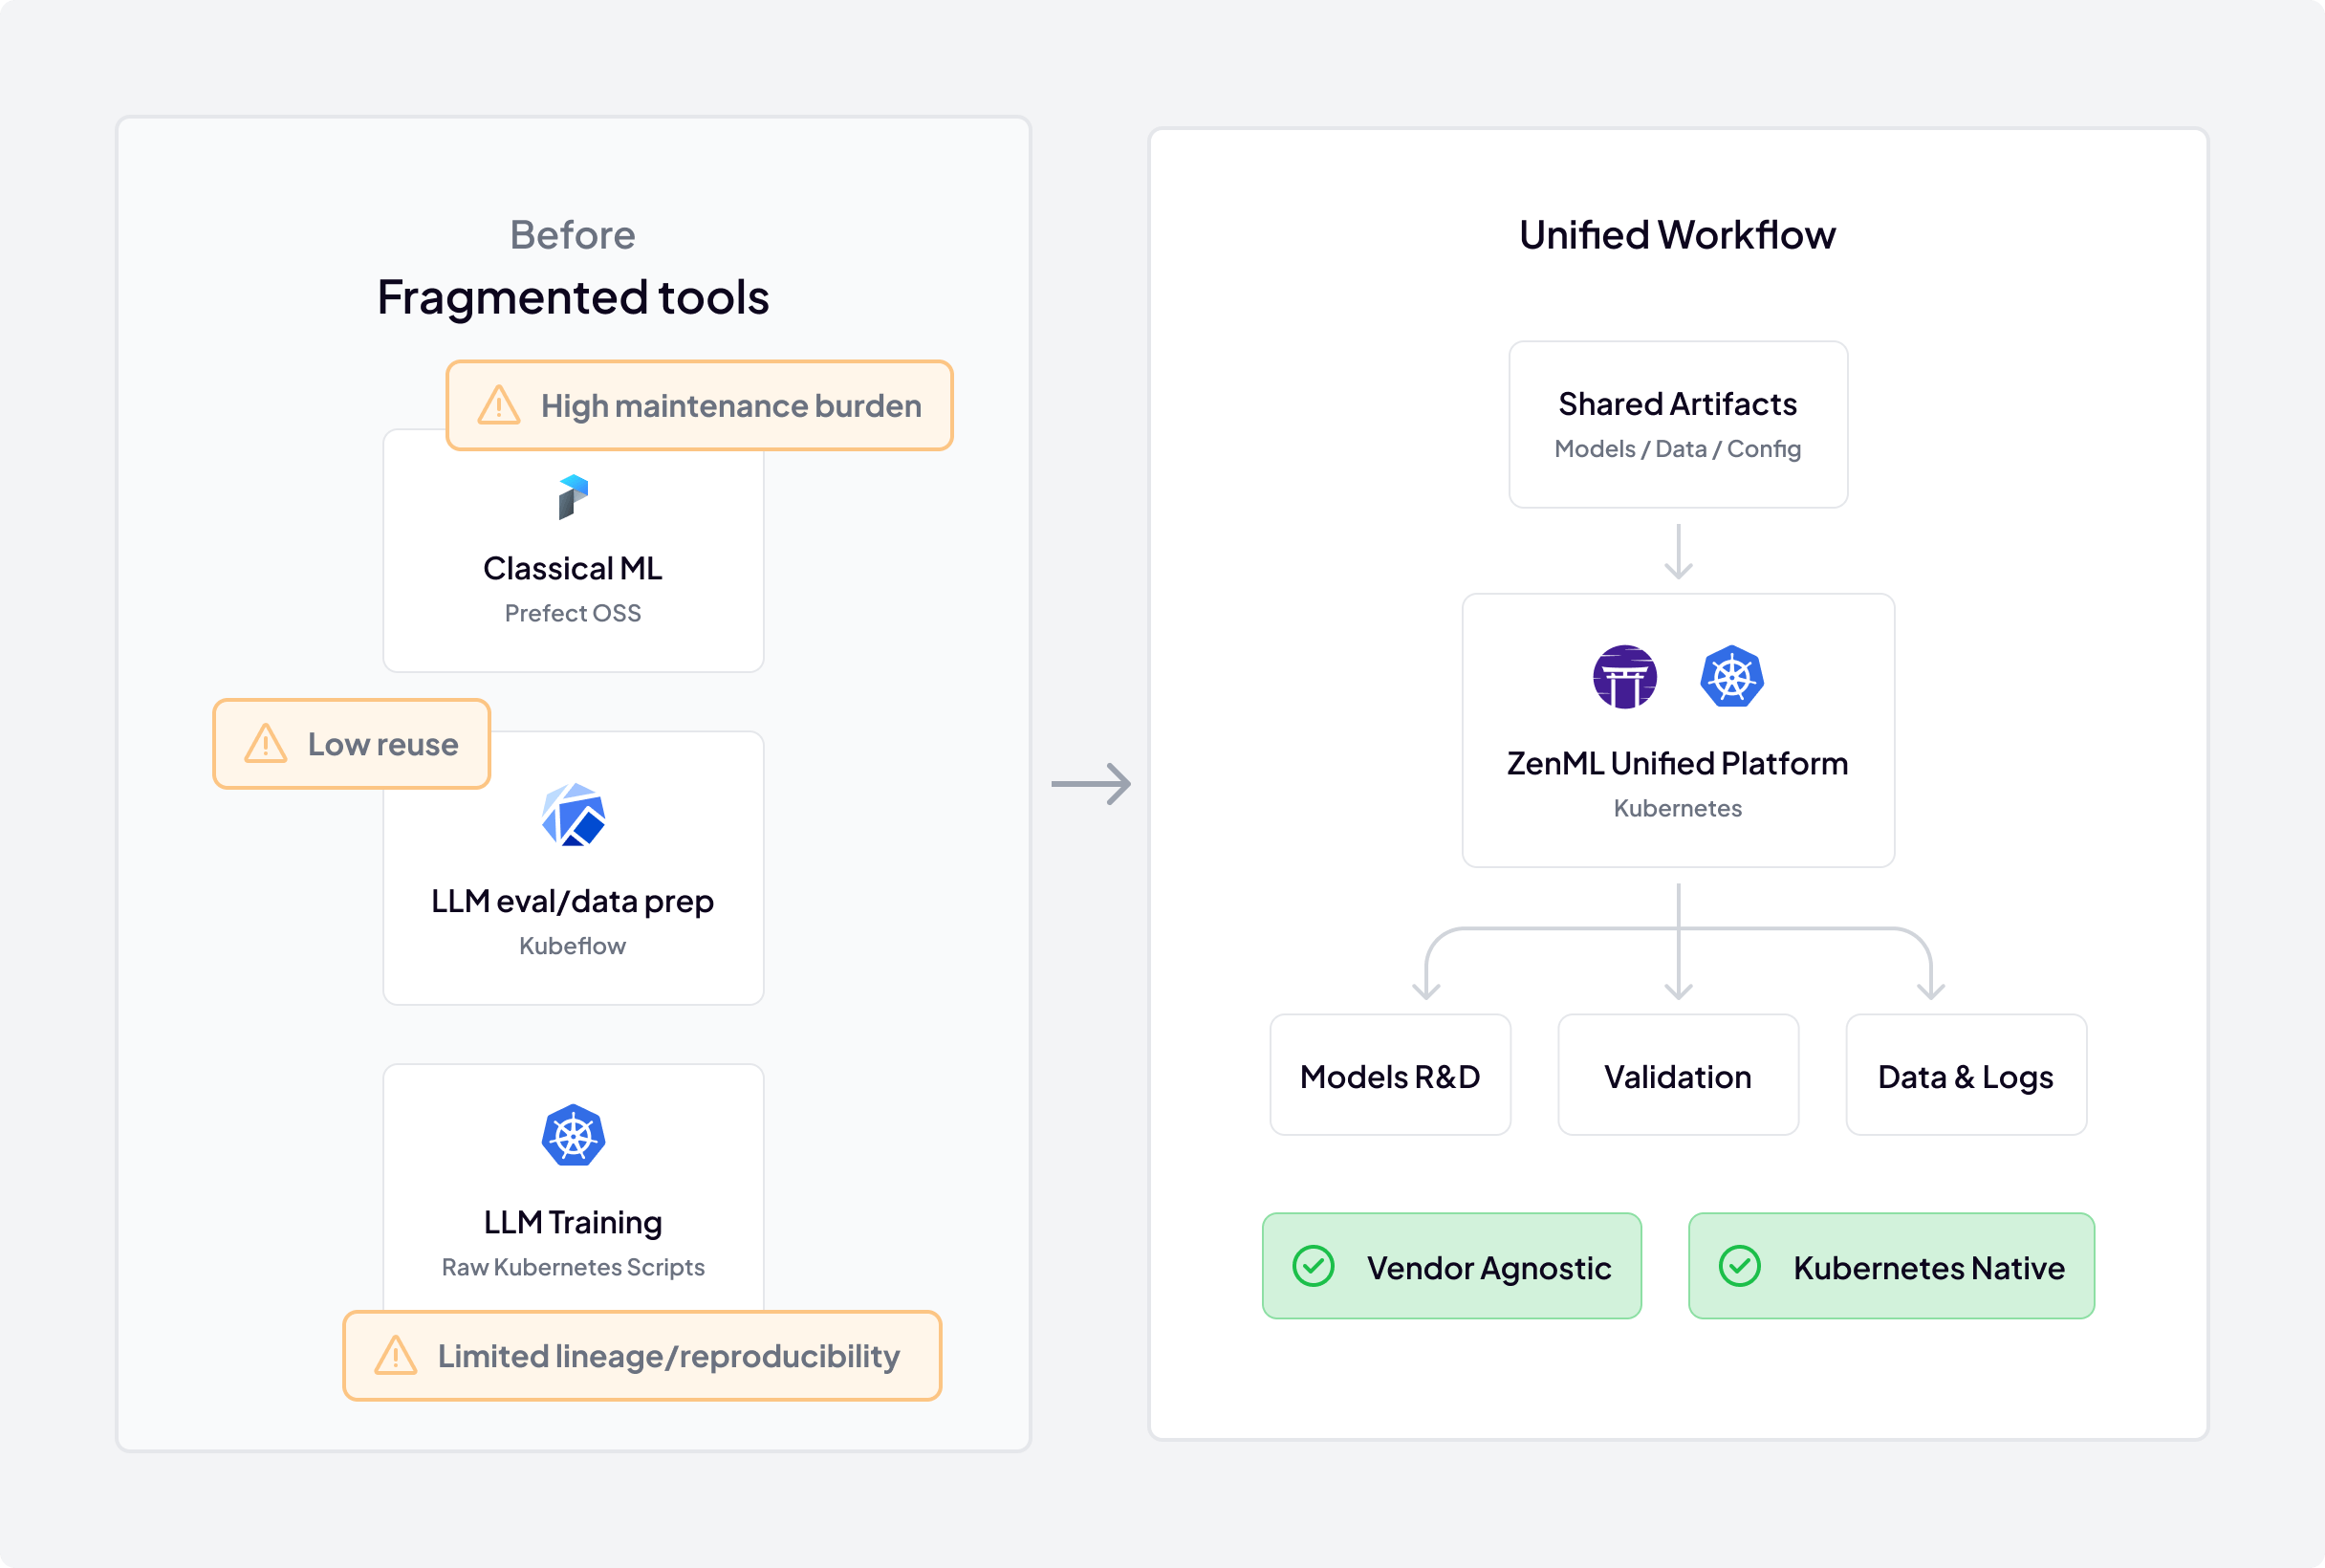Open the Models R&D box

(x=1389, y=1075)
